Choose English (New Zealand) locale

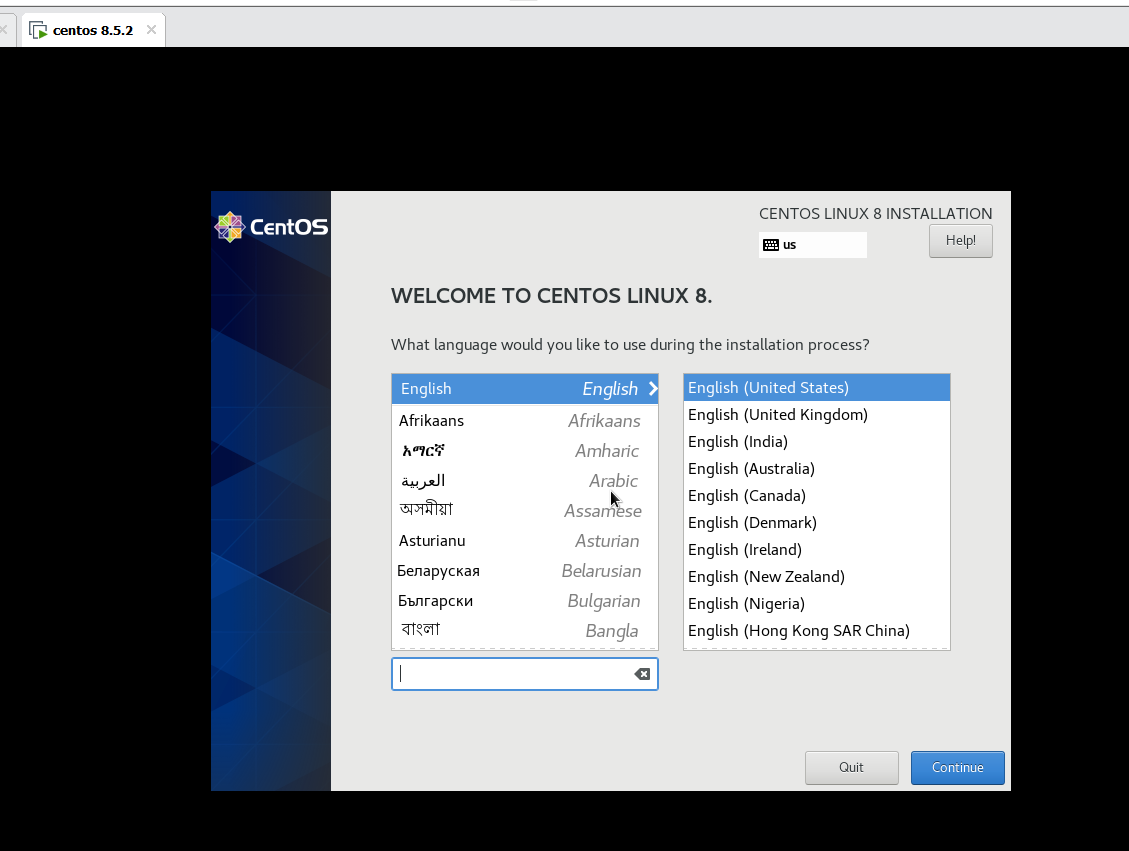817,577
